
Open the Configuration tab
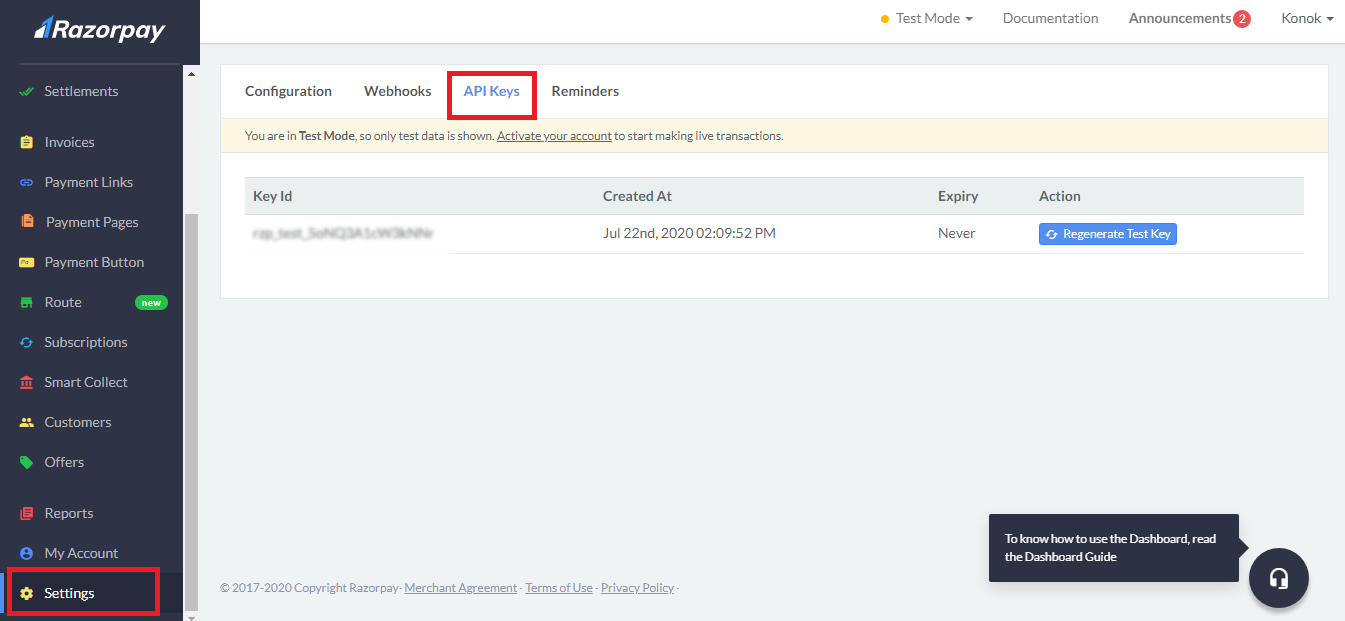click(x=288, y=91)
